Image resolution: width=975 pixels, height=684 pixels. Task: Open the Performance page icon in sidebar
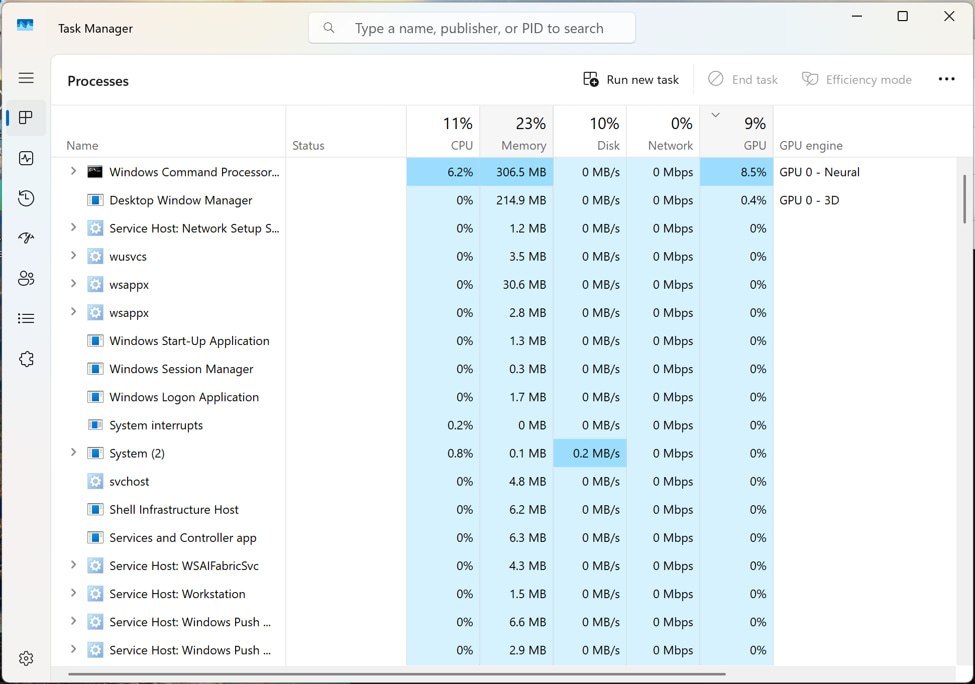26,158
